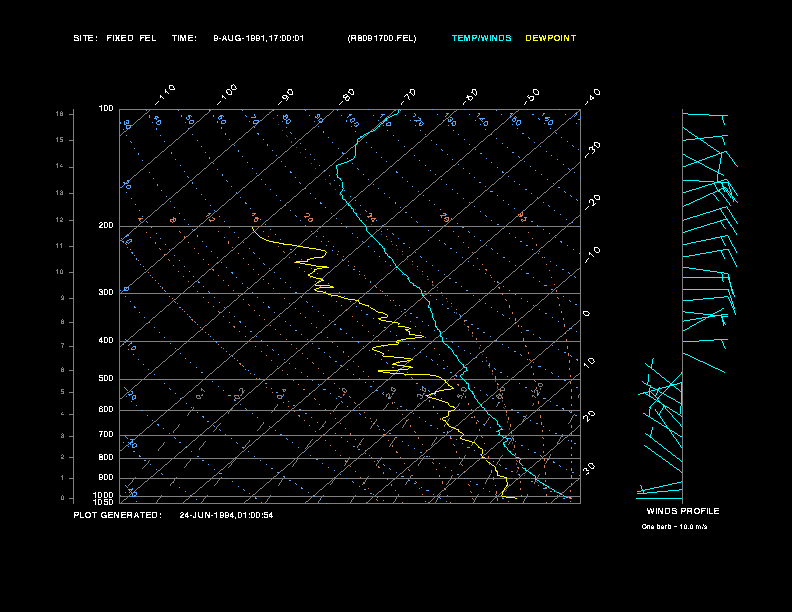Click the WINDS PROFILE caption
Image resolution: width=792 pixels, height=612 pixels.
[x=682, y=511]
